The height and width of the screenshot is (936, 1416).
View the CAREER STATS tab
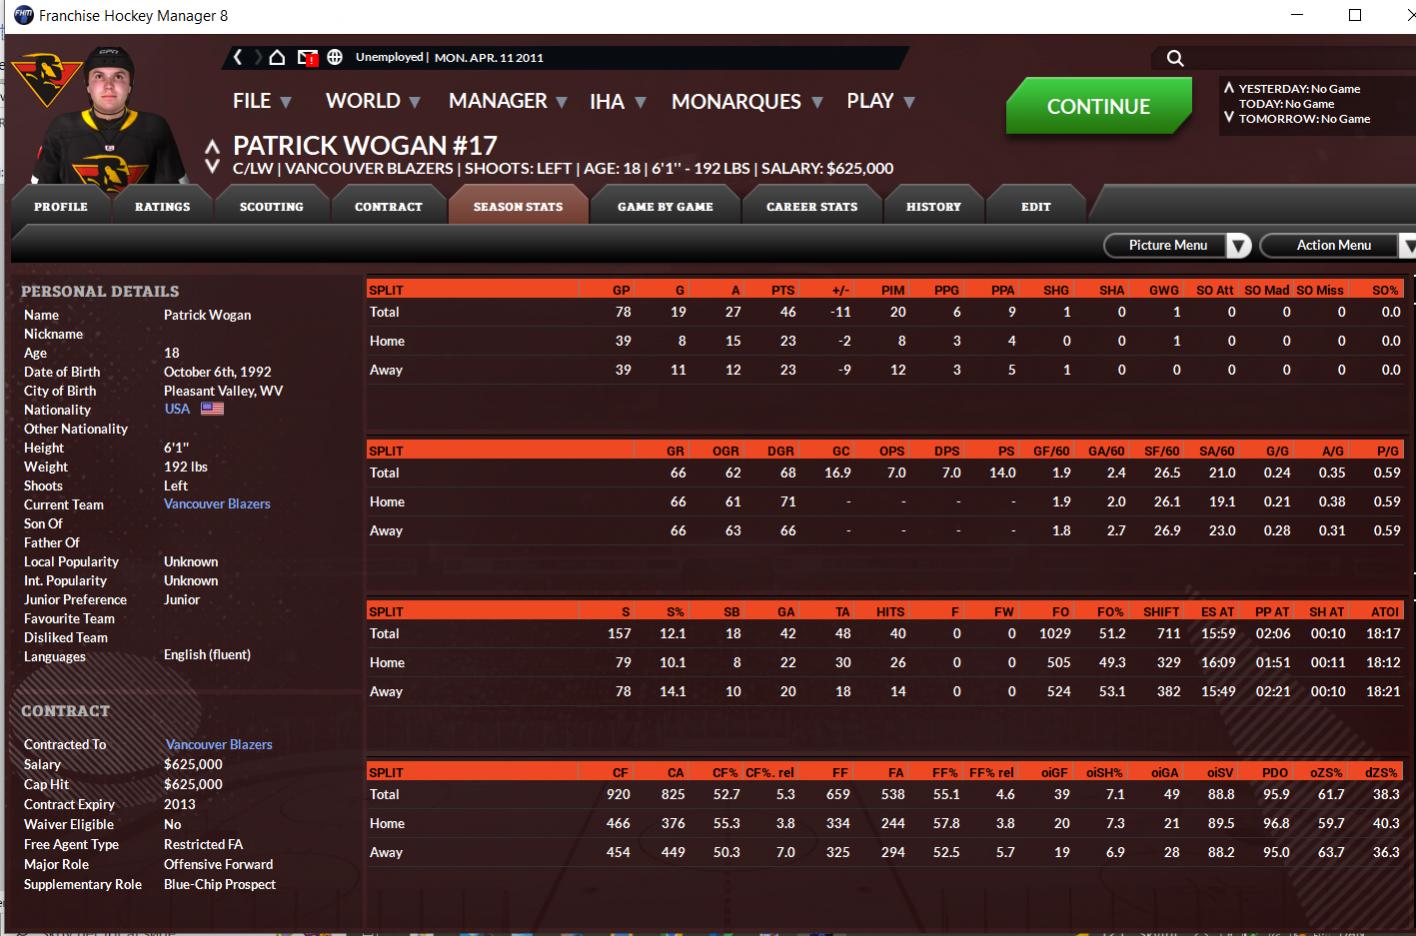point(812,207)
